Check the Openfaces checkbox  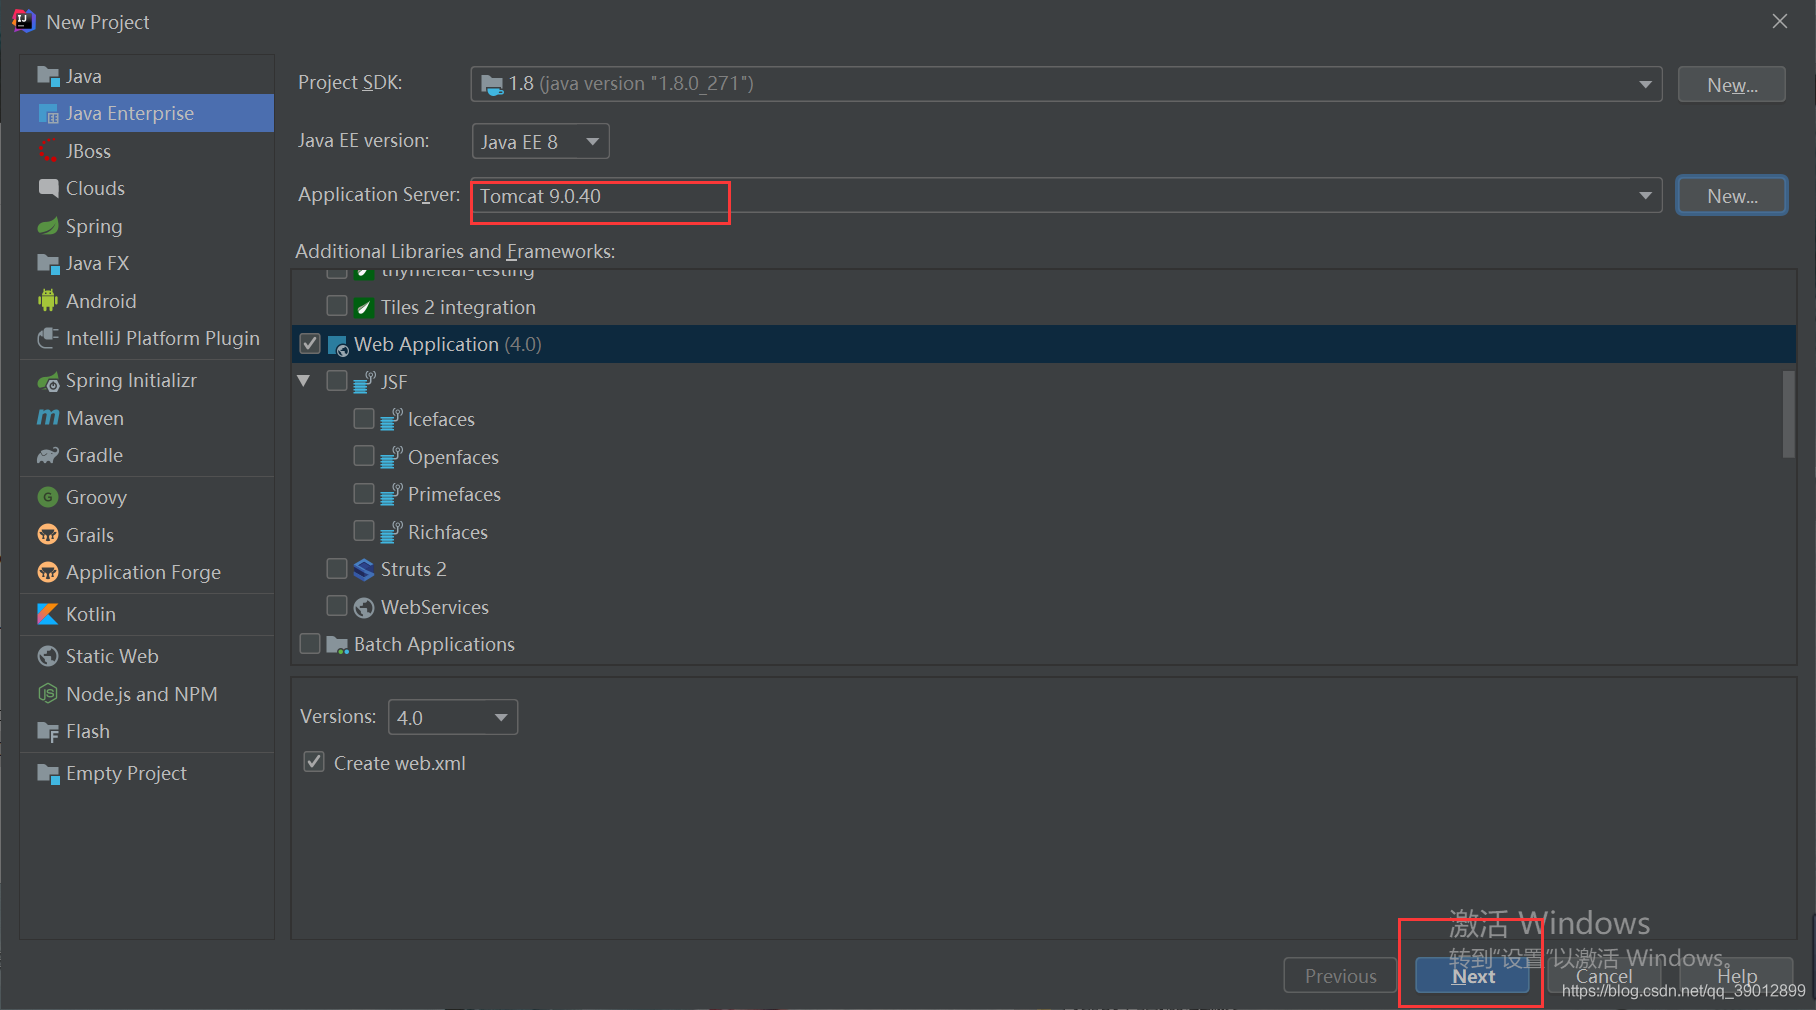[364, 456]
